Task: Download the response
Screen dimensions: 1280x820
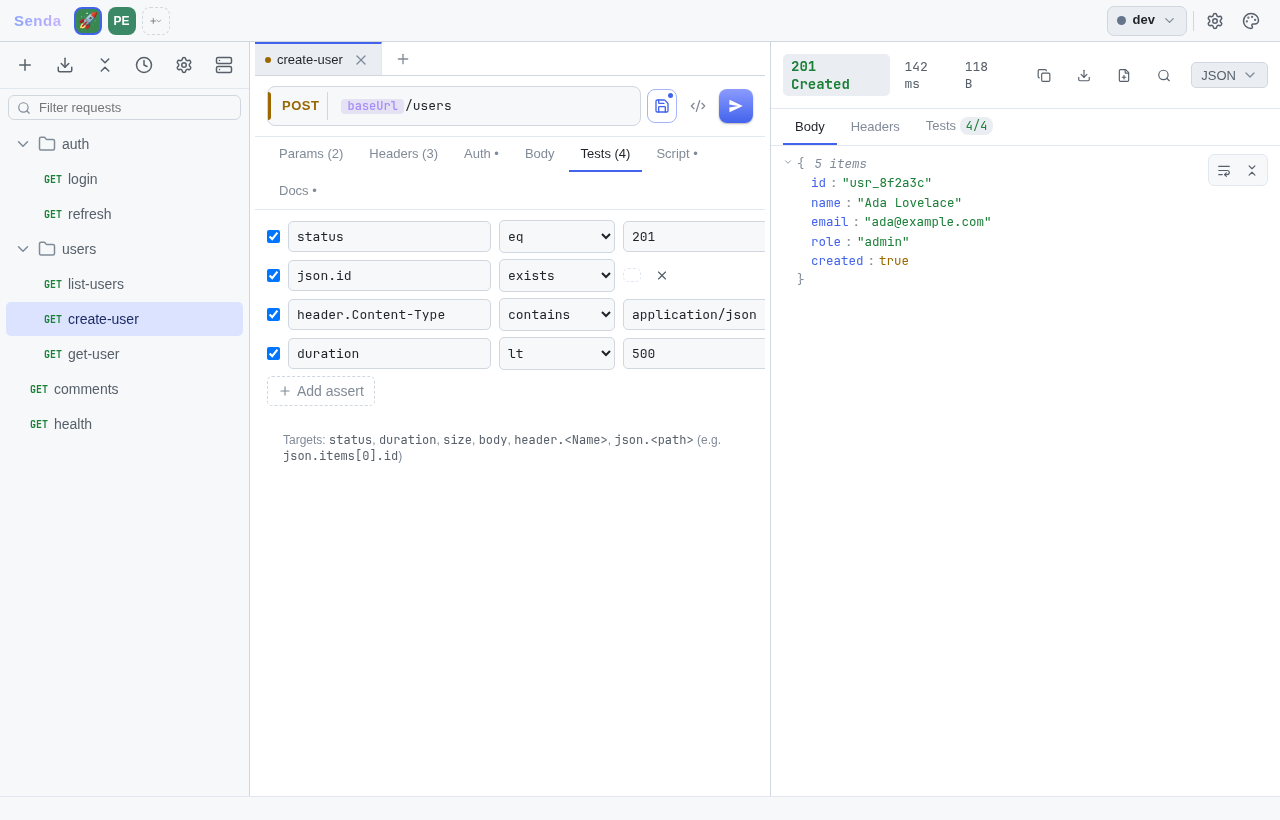Action: tap(1084, 75)
